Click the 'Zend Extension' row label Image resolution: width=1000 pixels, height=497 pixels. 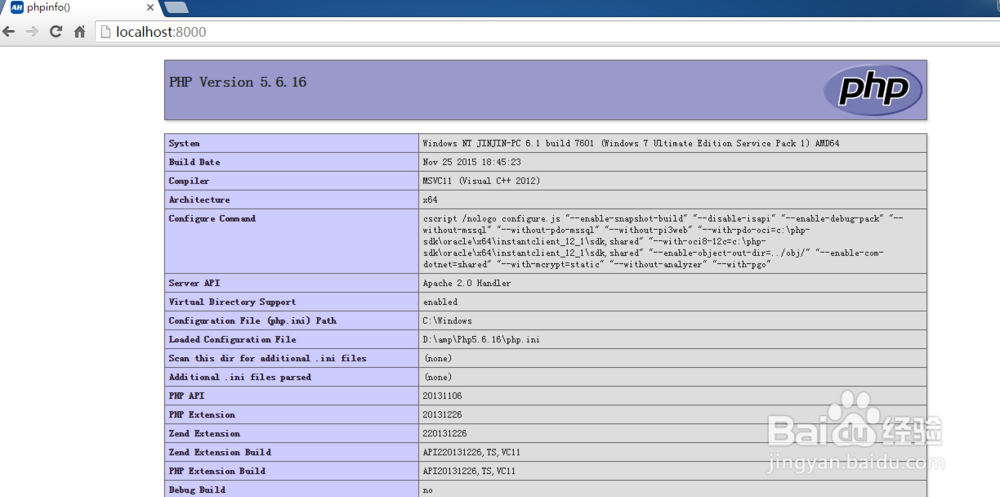(x=204, y=433)
